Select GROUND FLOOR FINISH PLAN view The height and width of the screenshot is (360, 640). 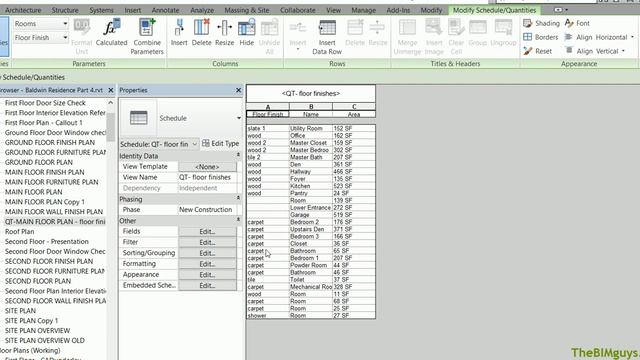click(50, 142)
